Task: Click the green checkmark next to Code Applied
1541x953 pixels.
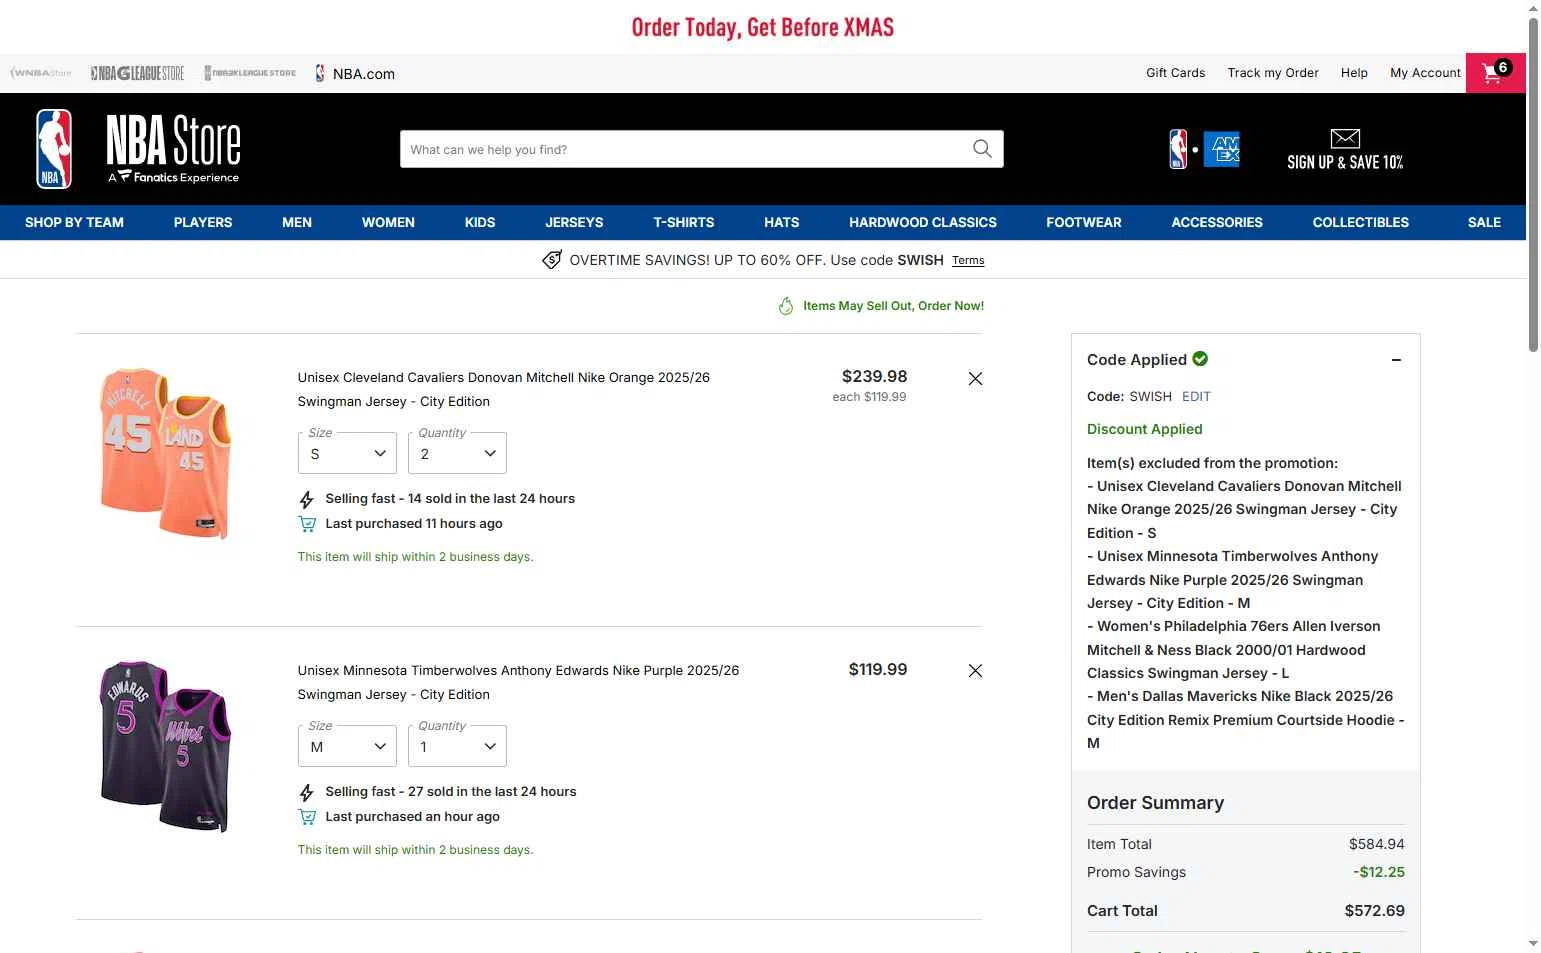Action: pyautogui.click(x=1200, y=358)
